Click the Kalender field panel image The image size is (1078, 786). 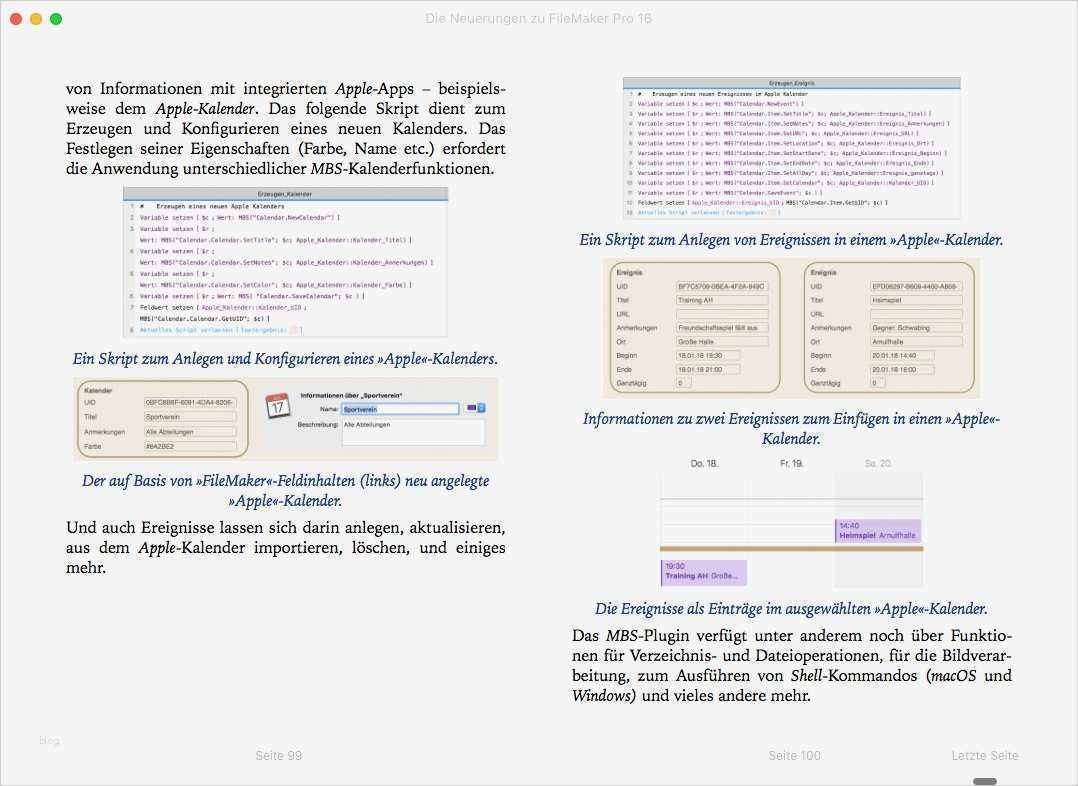pyautogui.click(x=162, y=419)
